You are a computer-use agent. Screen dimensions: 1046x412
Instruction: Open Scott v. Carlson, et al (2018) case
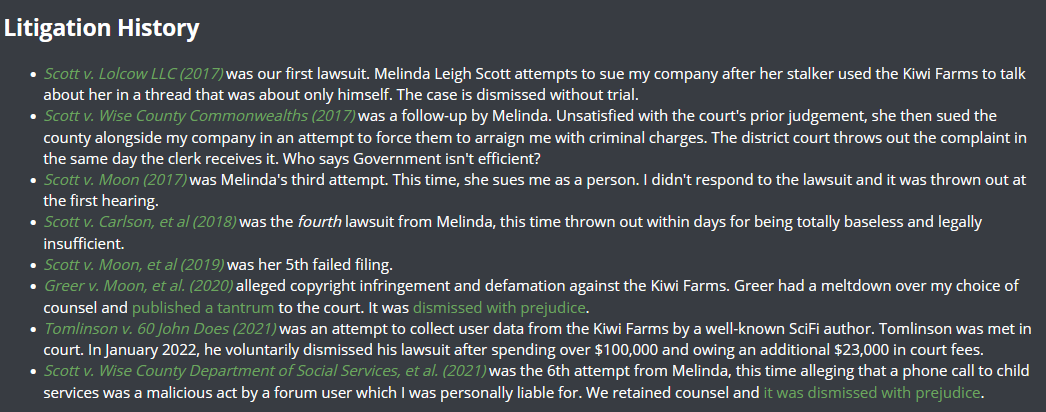pos(140,222)
